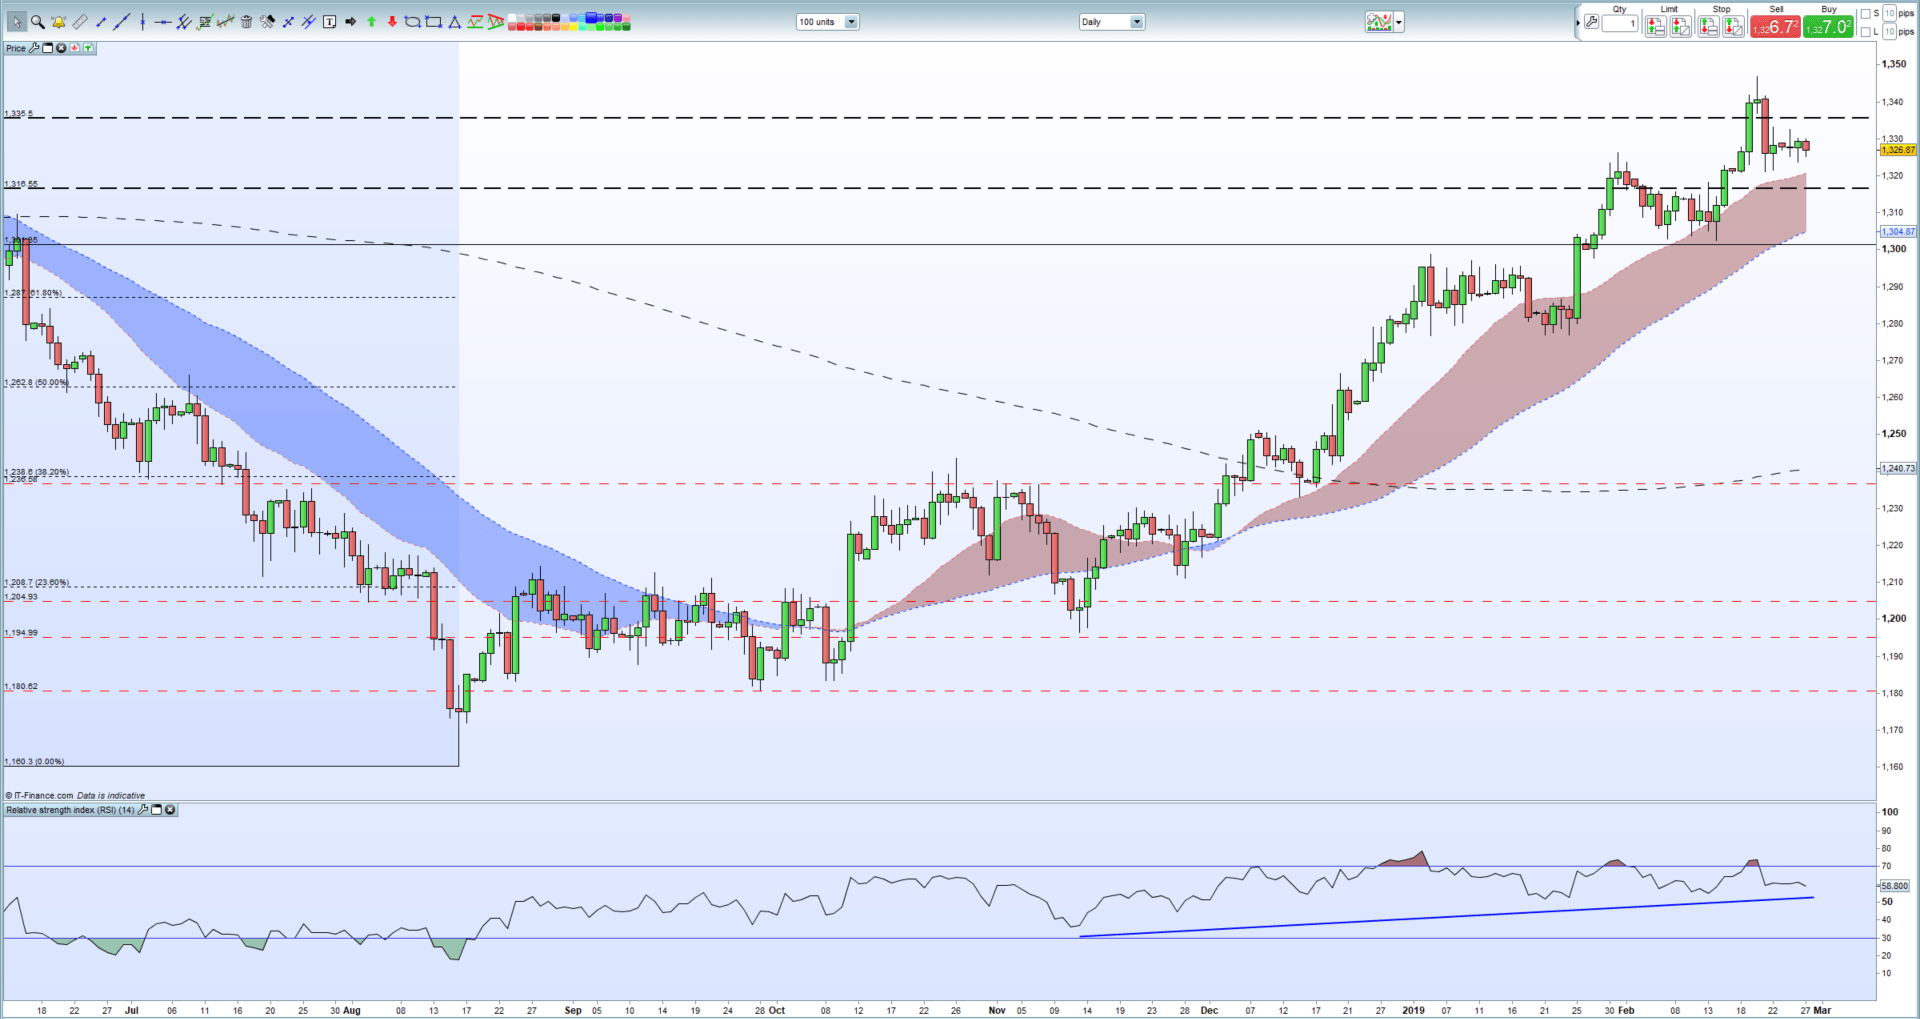1920x1019 pixels.
Task: Insert a text label with the T tool
Action: pos(330,22)
